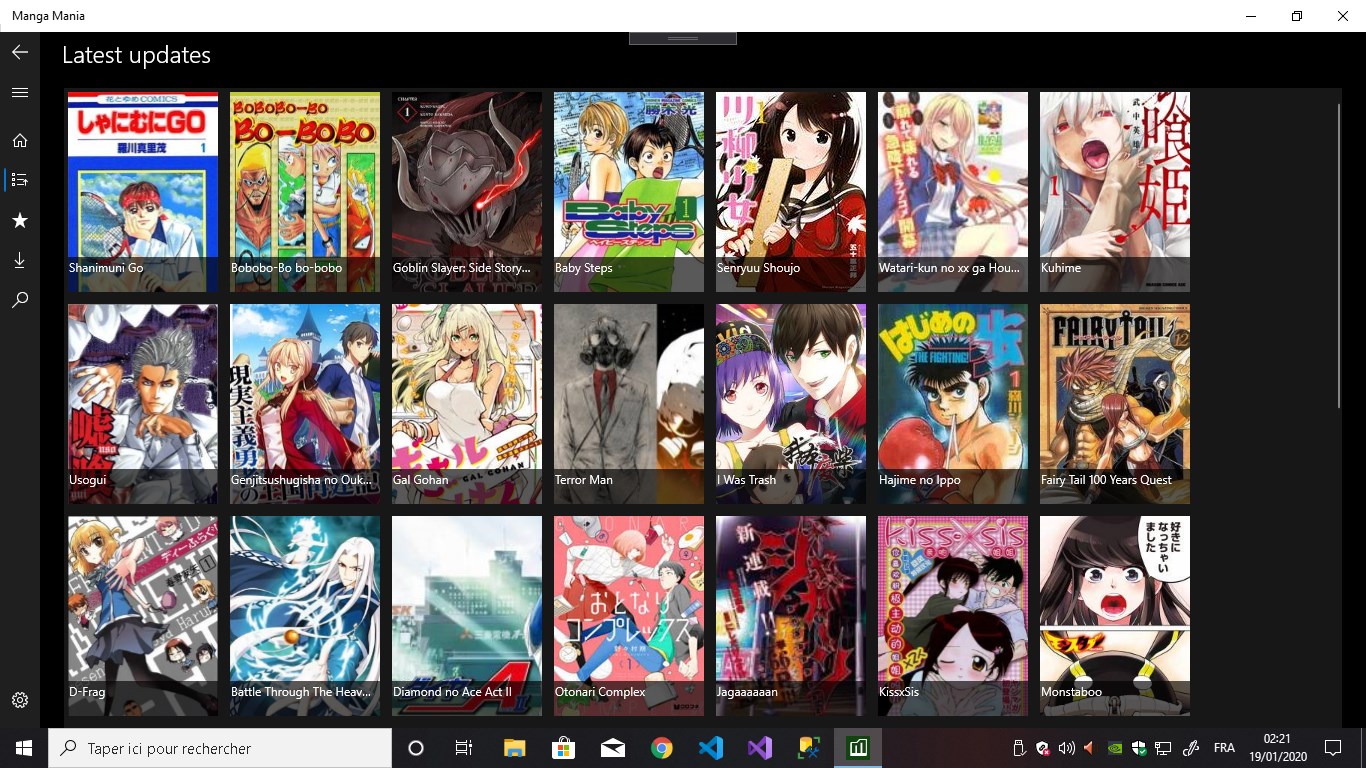This screenshot has height=768, width=1366.
Task: Choose the I Was Trash manga
Action: click(791, 404)
